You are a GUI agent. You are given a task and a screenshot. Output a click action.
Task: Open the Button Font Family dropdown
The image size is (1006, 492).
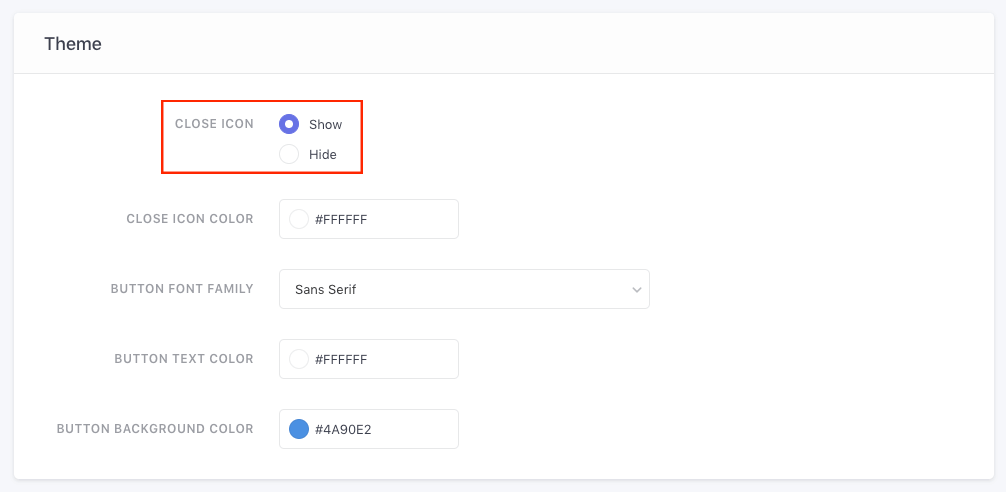tap(464, 289)
